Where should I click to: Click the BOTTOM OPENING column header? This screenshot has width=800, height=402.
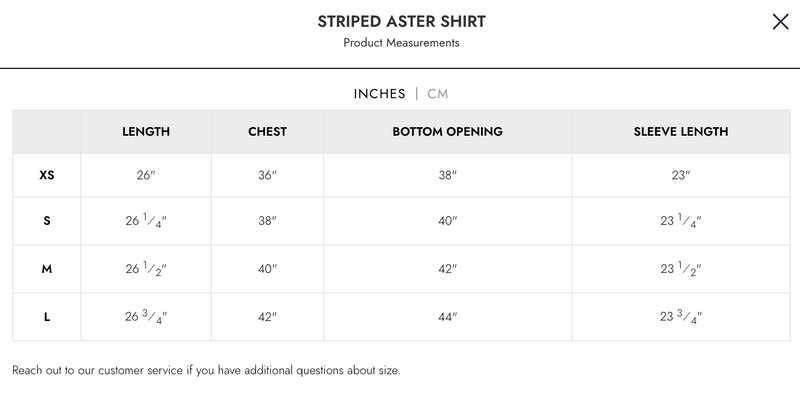pyautogui.click(x=447, y=131)
